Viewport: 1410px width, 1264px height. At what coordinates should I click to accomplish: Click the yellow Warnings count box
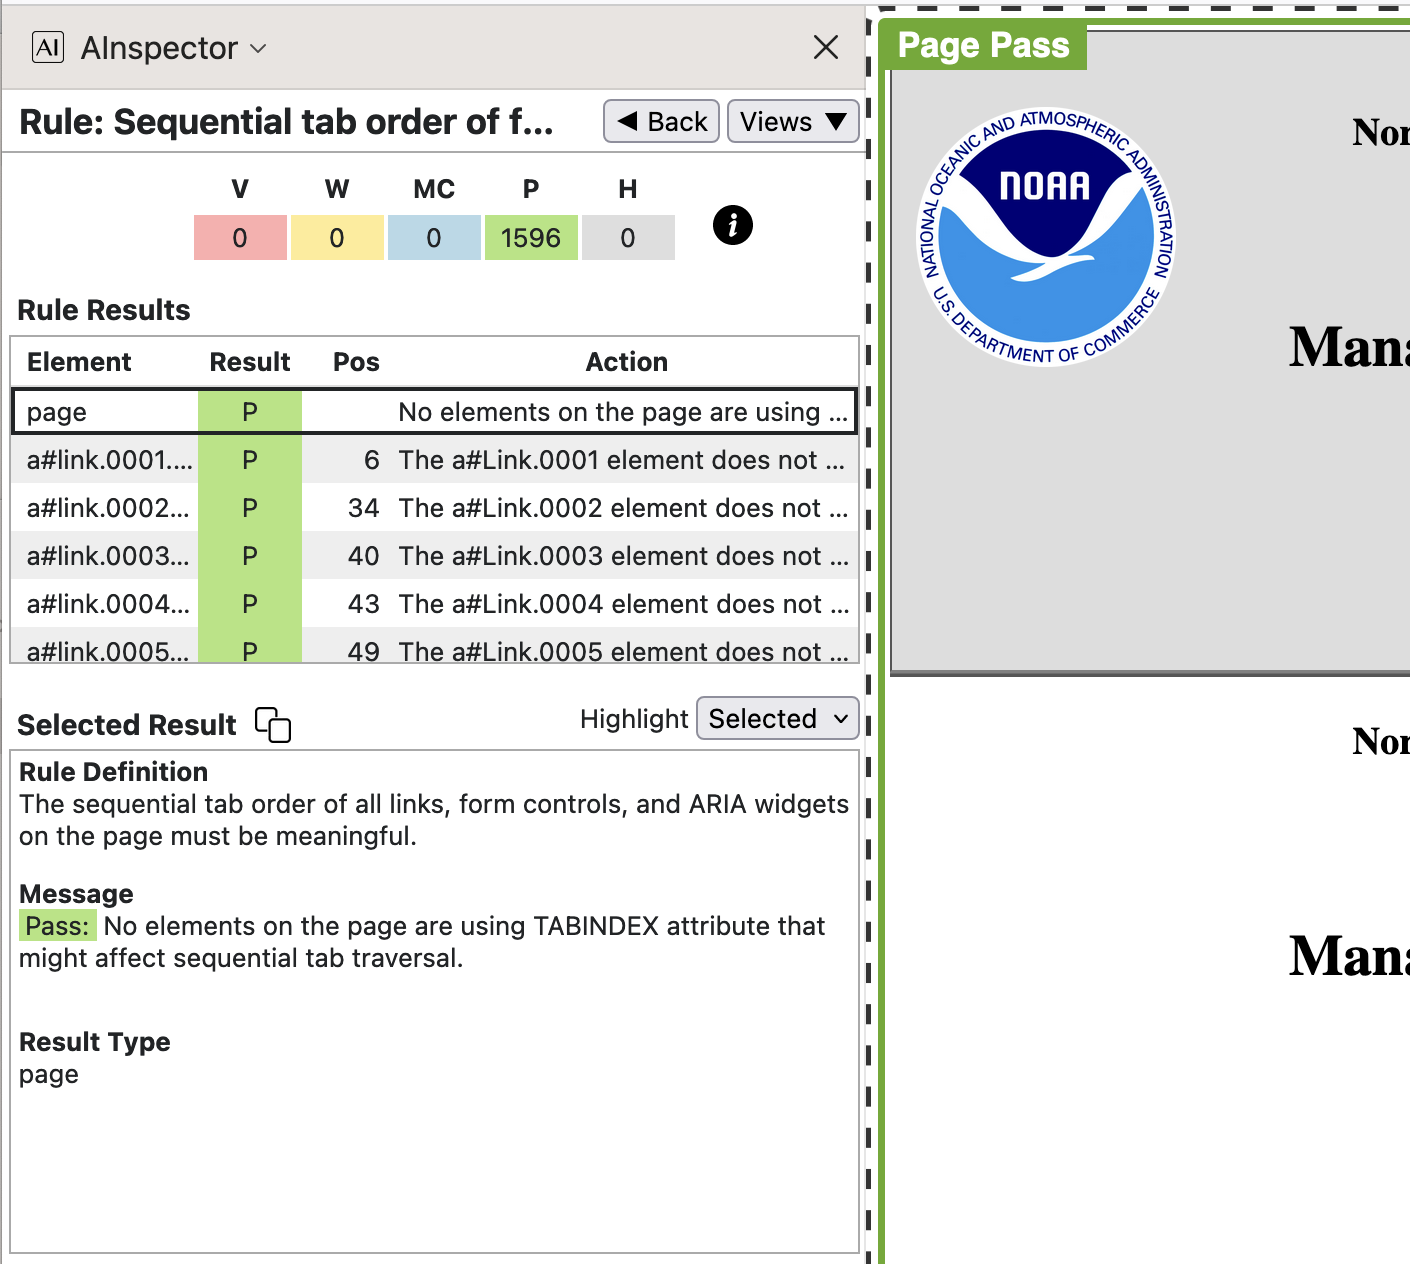coord(337,238)
